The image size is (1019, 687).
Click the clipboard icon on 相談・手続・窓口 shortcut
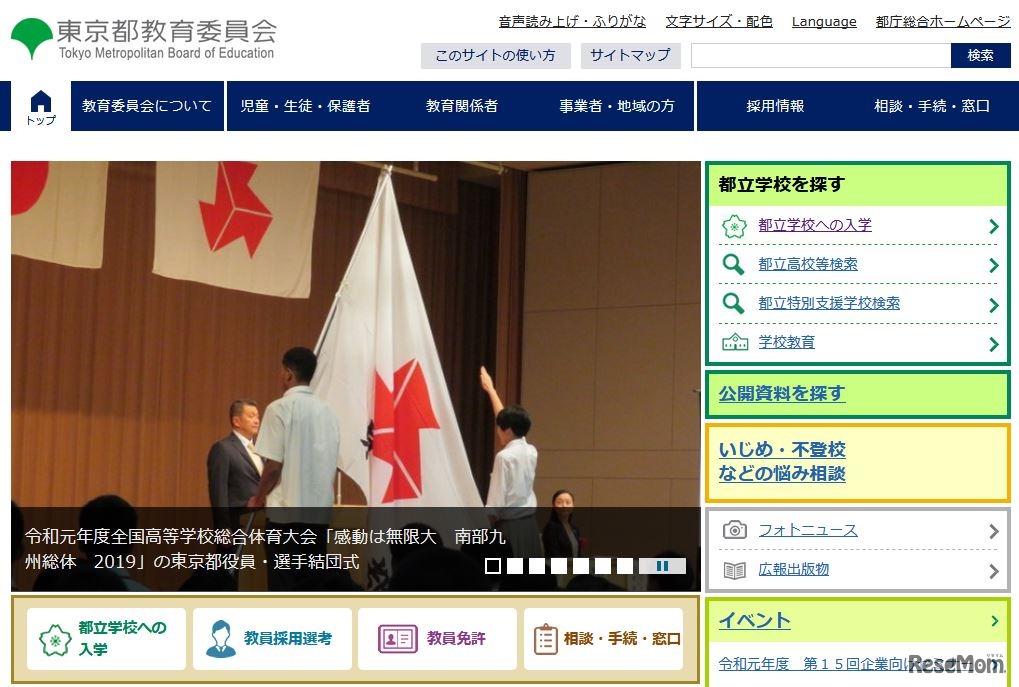(546, 638)
